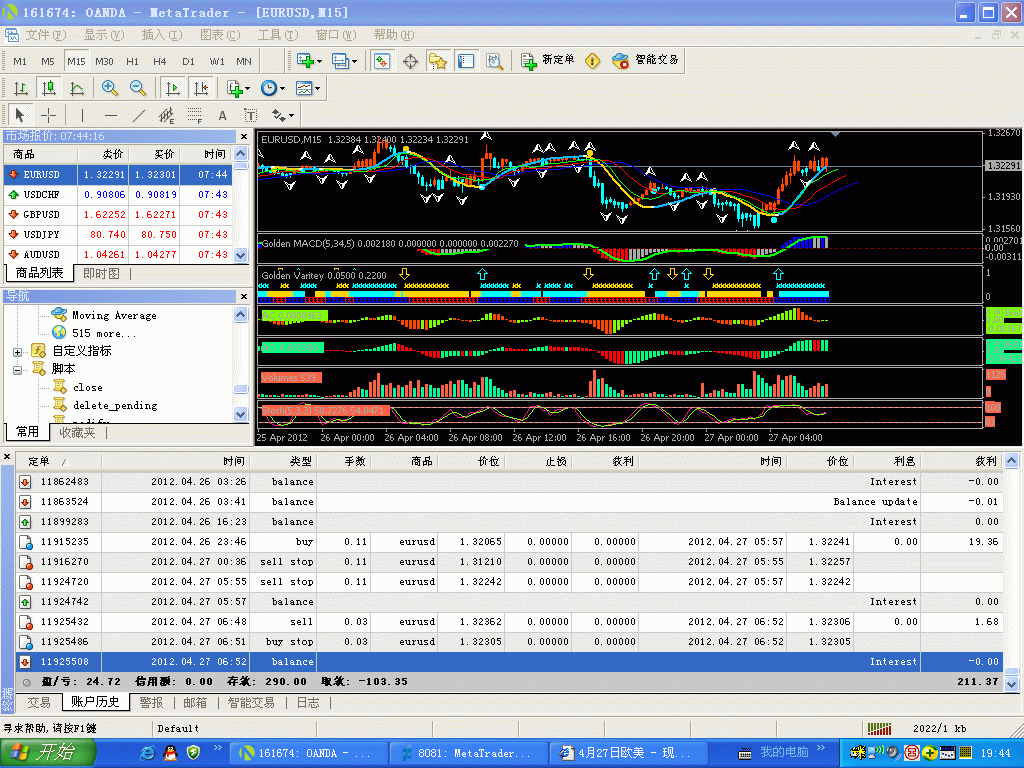Draw a horizontal line on chart
This screenshot has height=768, width=1024.
coord(111,115)
